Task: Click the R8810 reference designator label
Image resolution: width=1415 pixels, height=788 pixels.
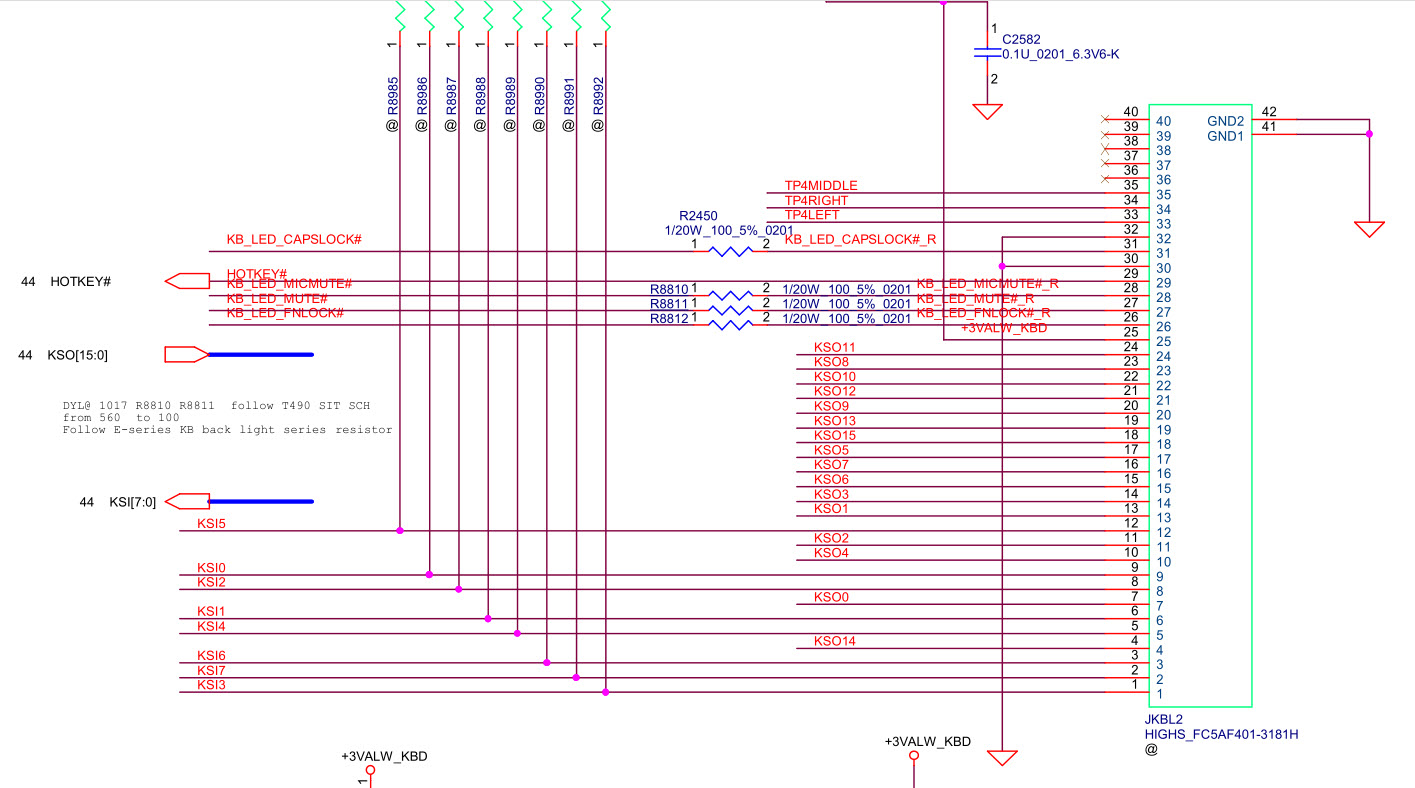Action: pyautogui.click(x=669, y=290)
